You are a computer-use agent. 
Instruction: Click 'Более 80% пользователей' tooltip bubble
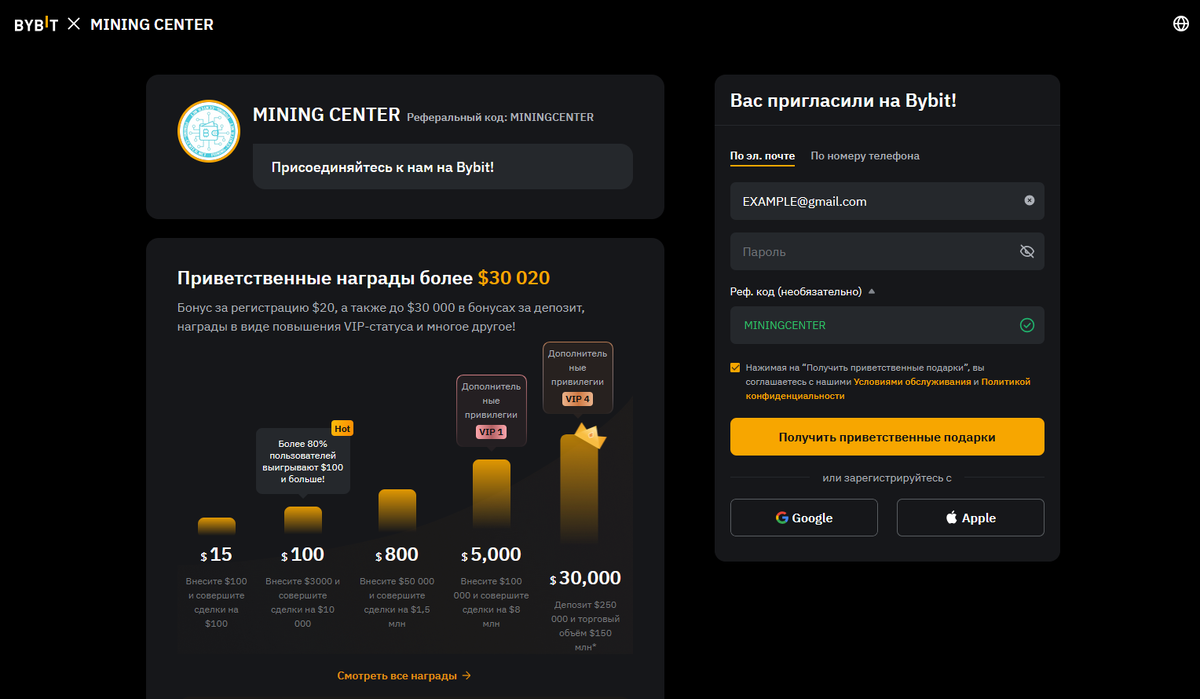click(x=303, y=461)
